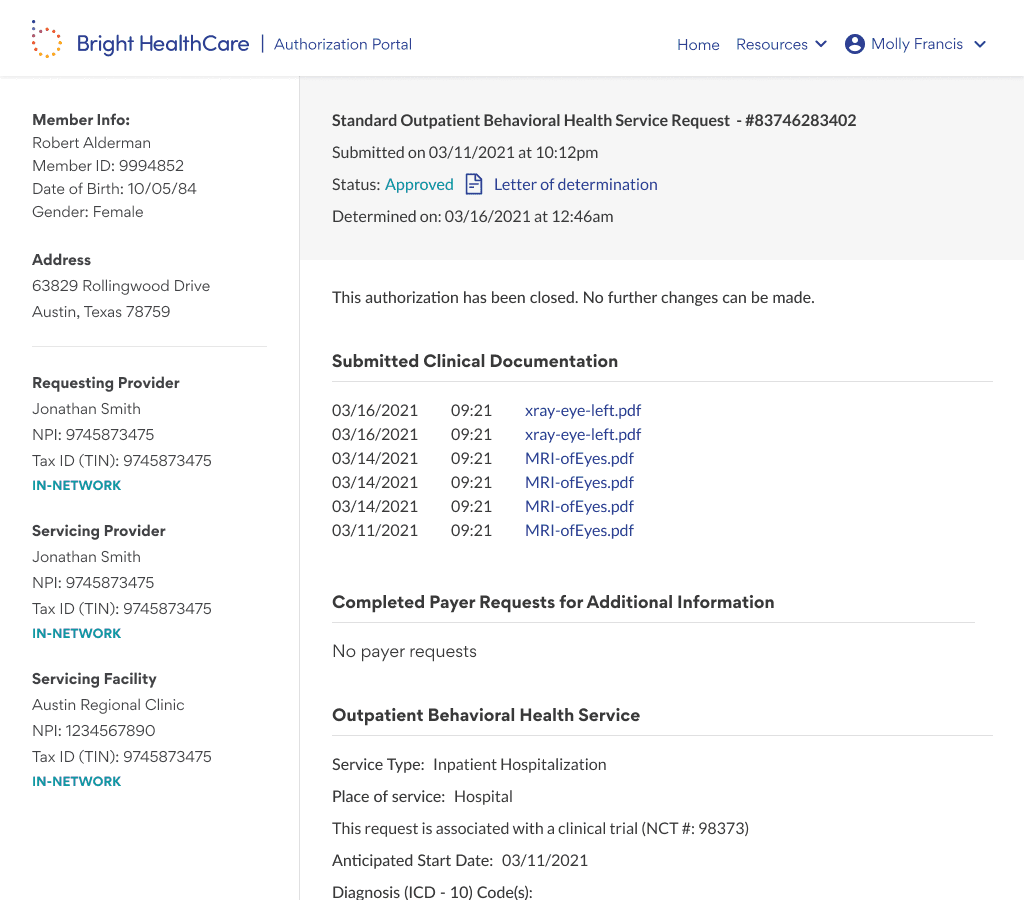Click No payer requests text
The width and height of the screenshot is (1024, 900).
(404, 651)
